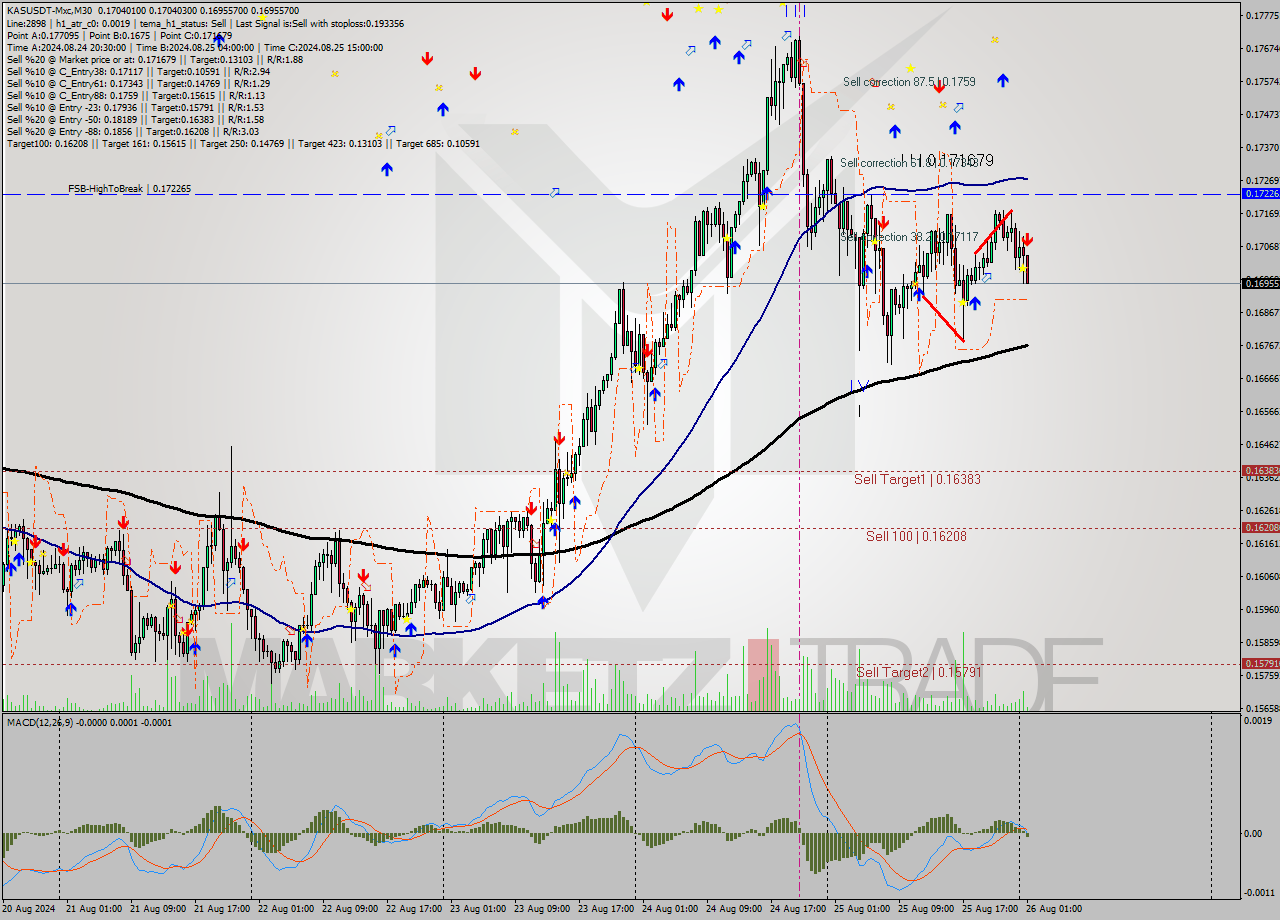Select the Sell correction 38.2 label
Image resolution: width=1280 pixels, height=920 pixels.
click(909, 237)
